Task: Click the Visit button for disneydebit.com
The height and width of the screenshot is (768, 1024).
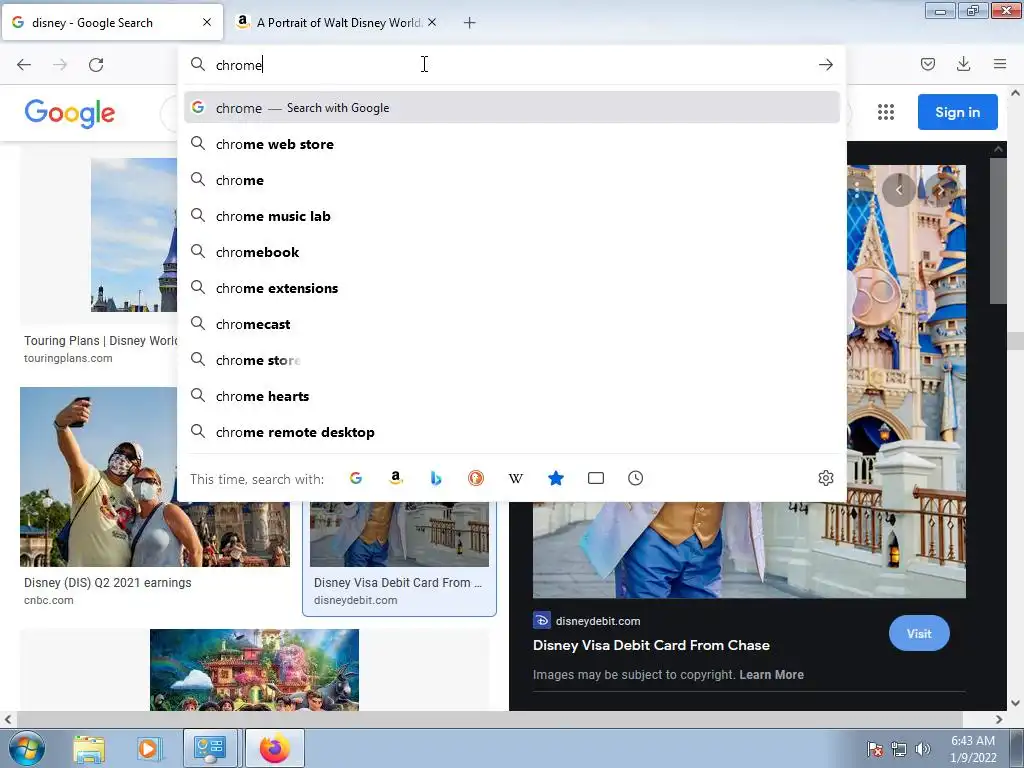Action: (x=919, y=633)
